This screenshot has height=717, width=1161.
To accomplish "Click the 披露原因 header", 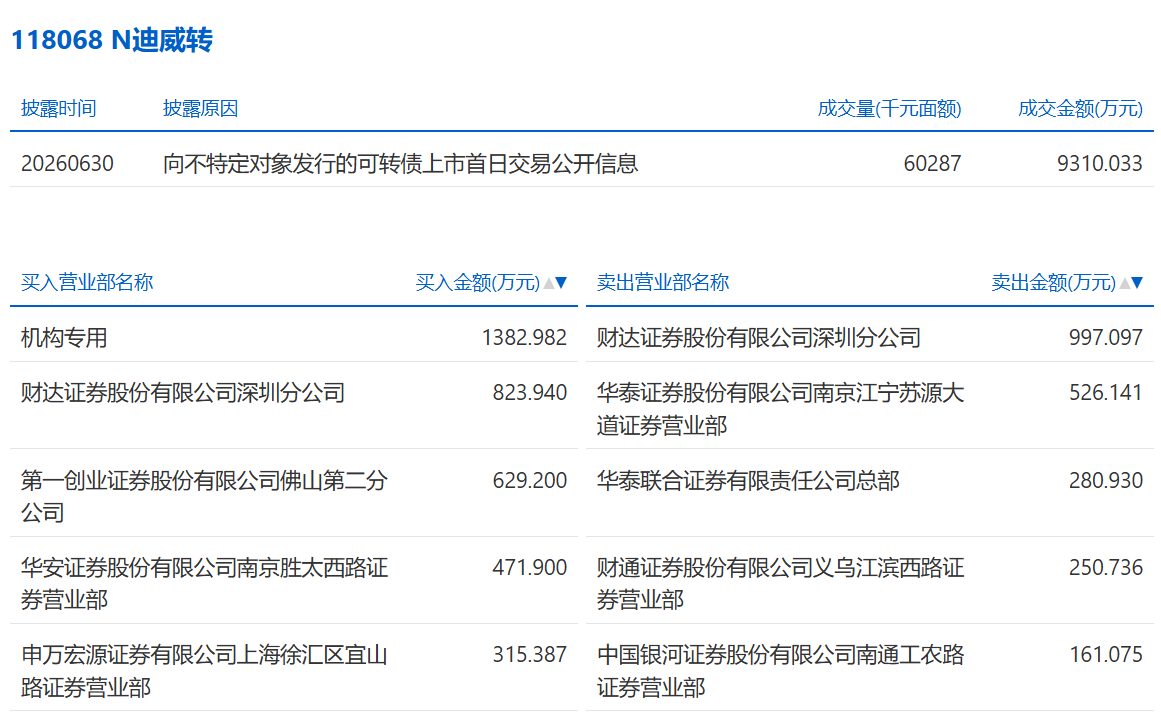I will [200, 109].
